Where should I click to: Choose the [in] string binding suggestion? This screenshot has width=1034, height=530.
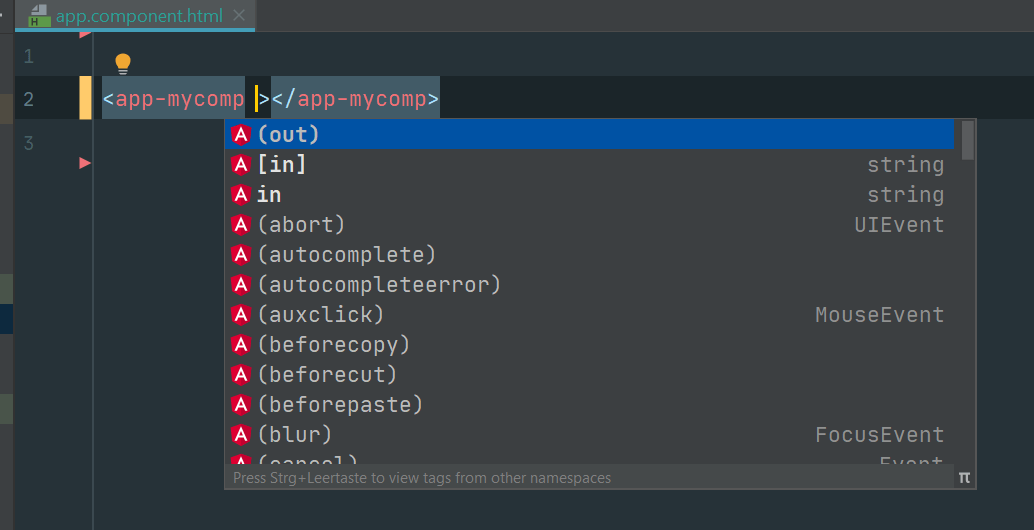282,164
